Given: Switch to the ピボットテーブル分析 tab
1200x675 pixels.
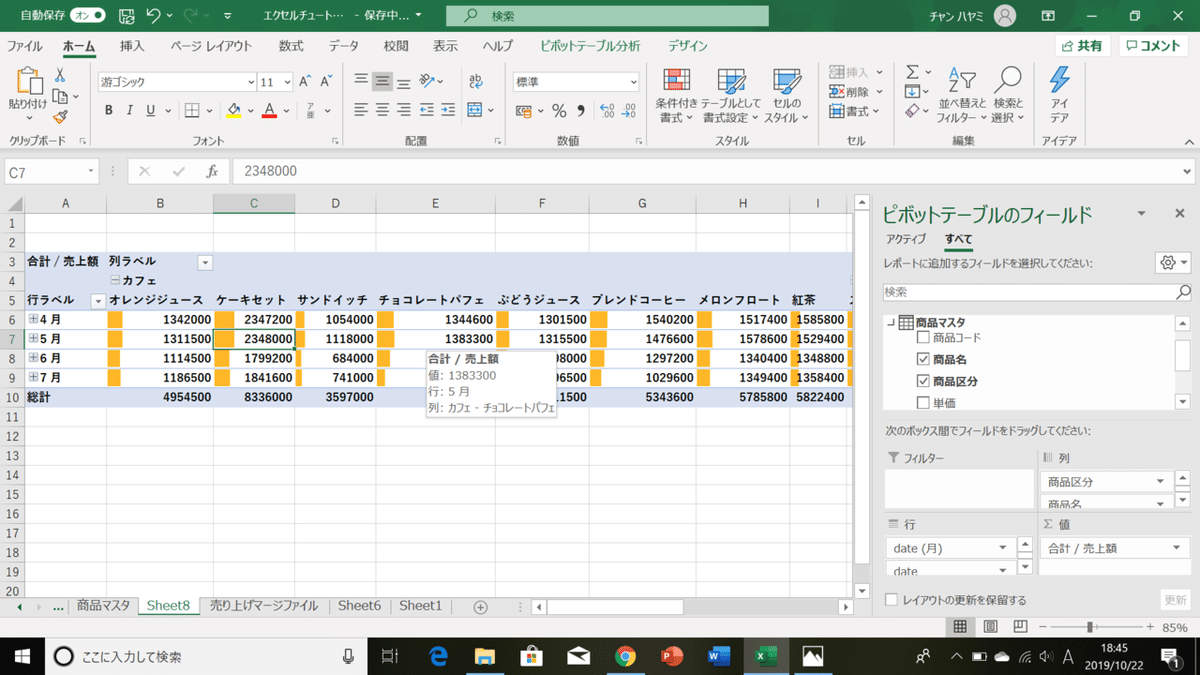Looking at the screenshot, I should pyautogui.click(x=590, y=46).
